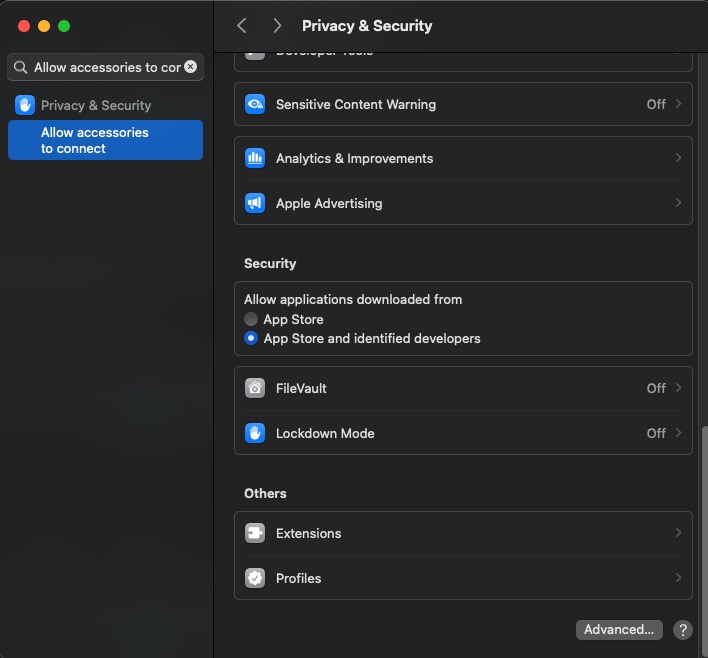Click the Sensitive Content Warning eye icon
Screen dimensions: 708x658
pos(255,104)
